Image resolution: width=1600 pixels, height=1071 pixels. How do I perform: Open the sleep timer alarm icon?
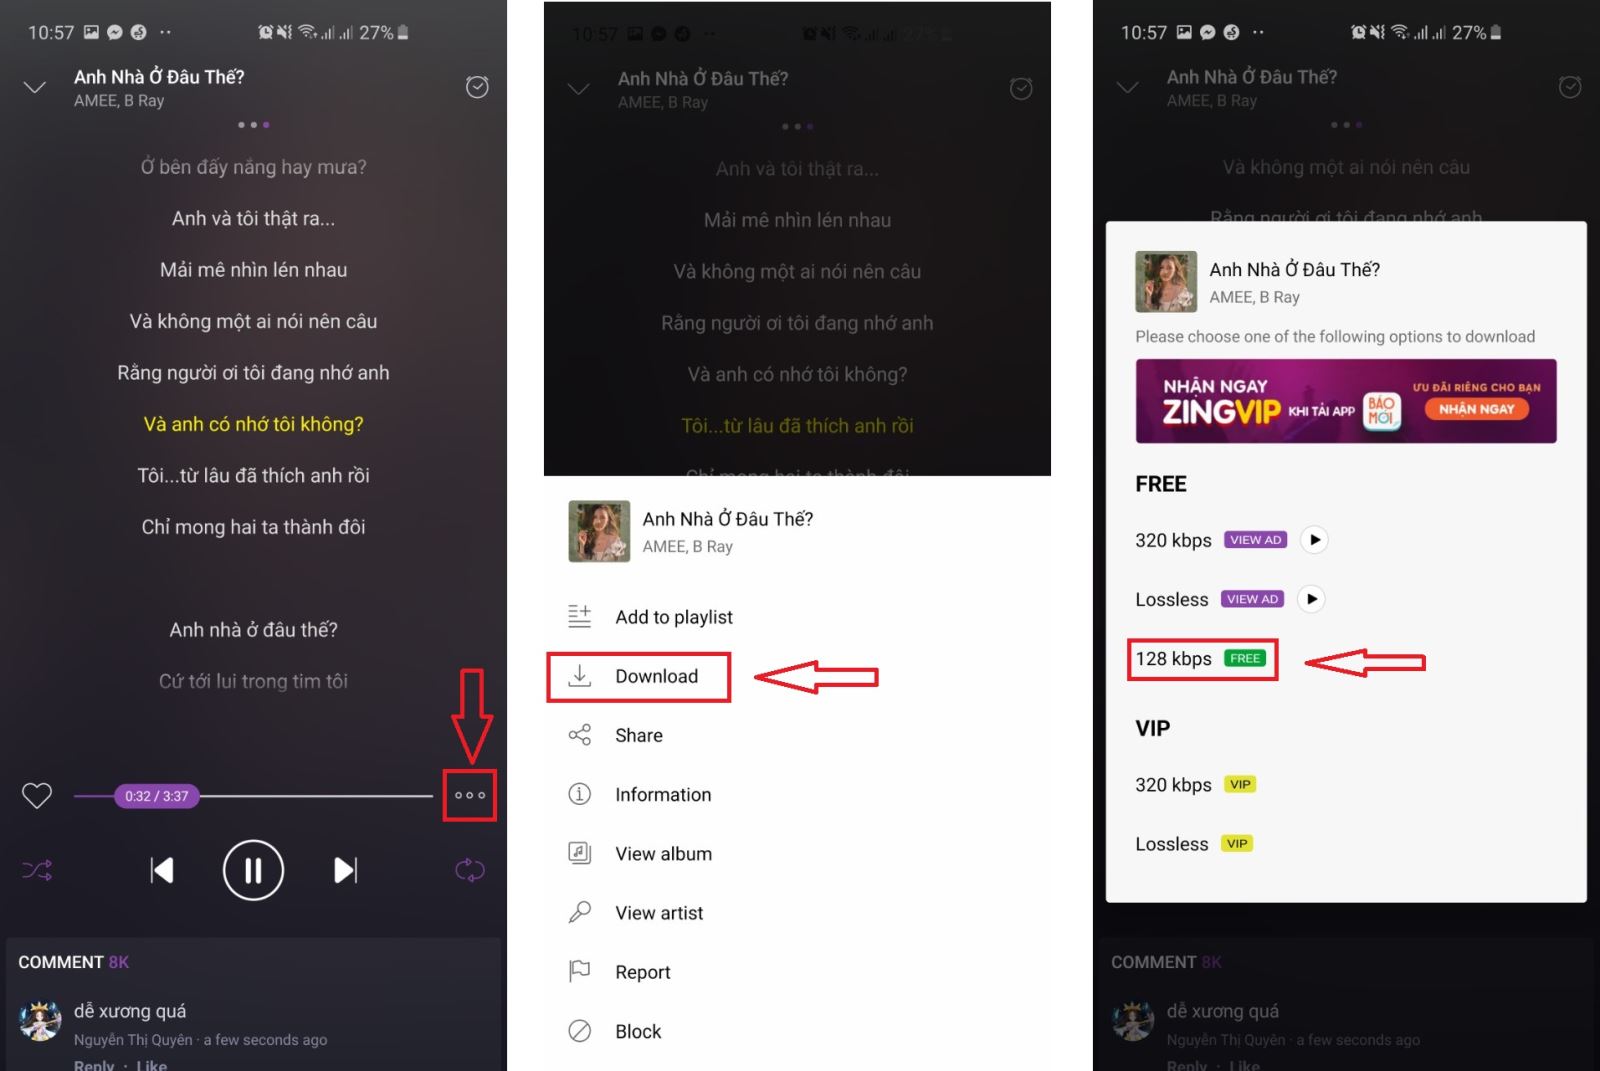click(477, 87)
